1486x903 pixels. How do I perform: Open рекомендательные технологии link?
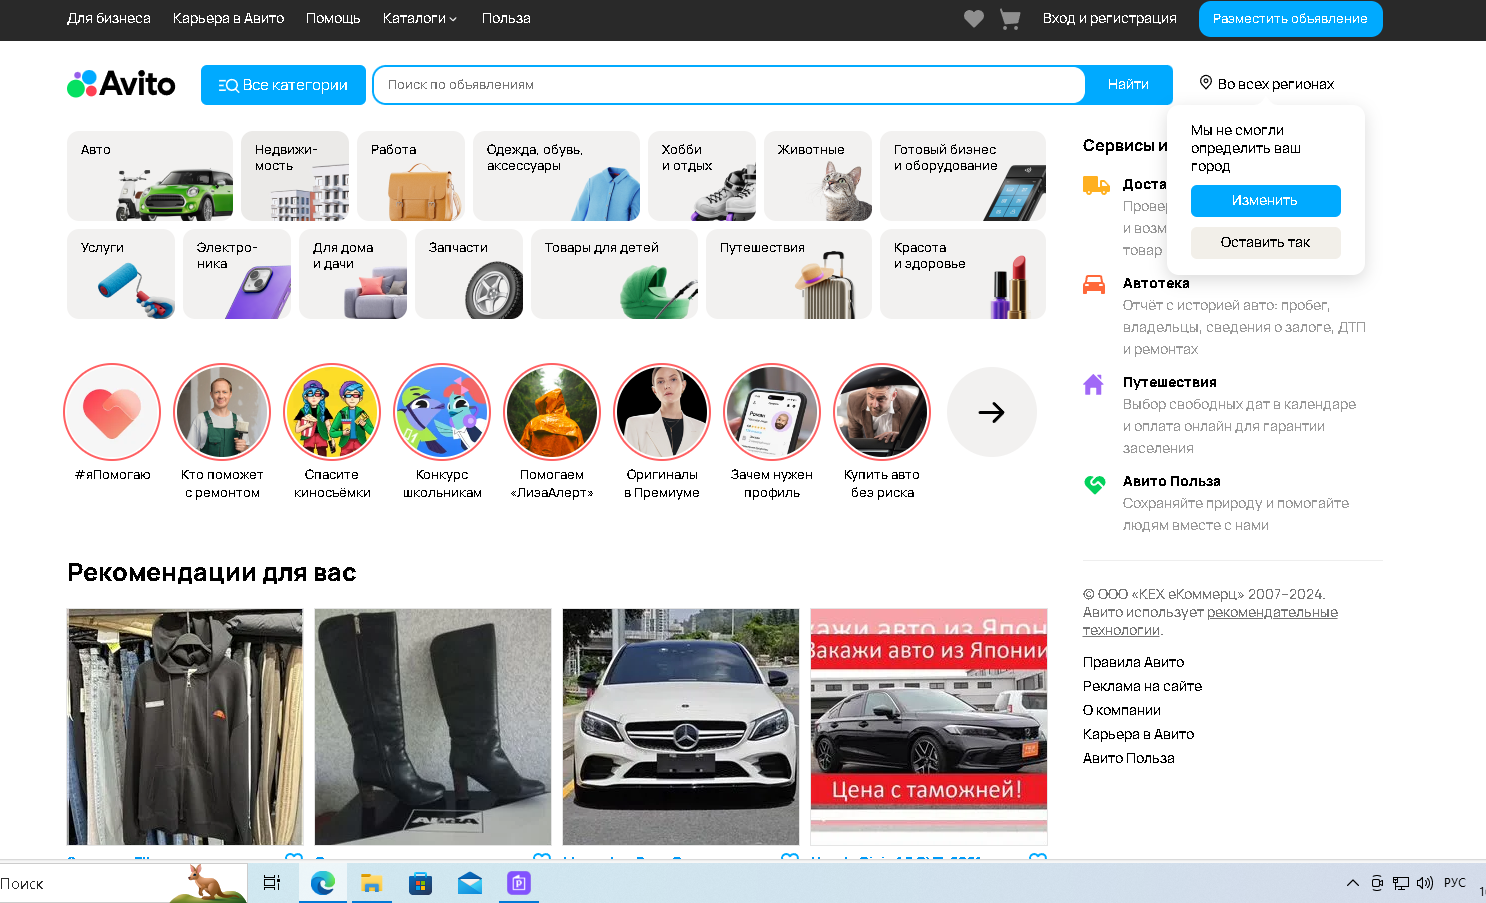tap(1210, 621)
